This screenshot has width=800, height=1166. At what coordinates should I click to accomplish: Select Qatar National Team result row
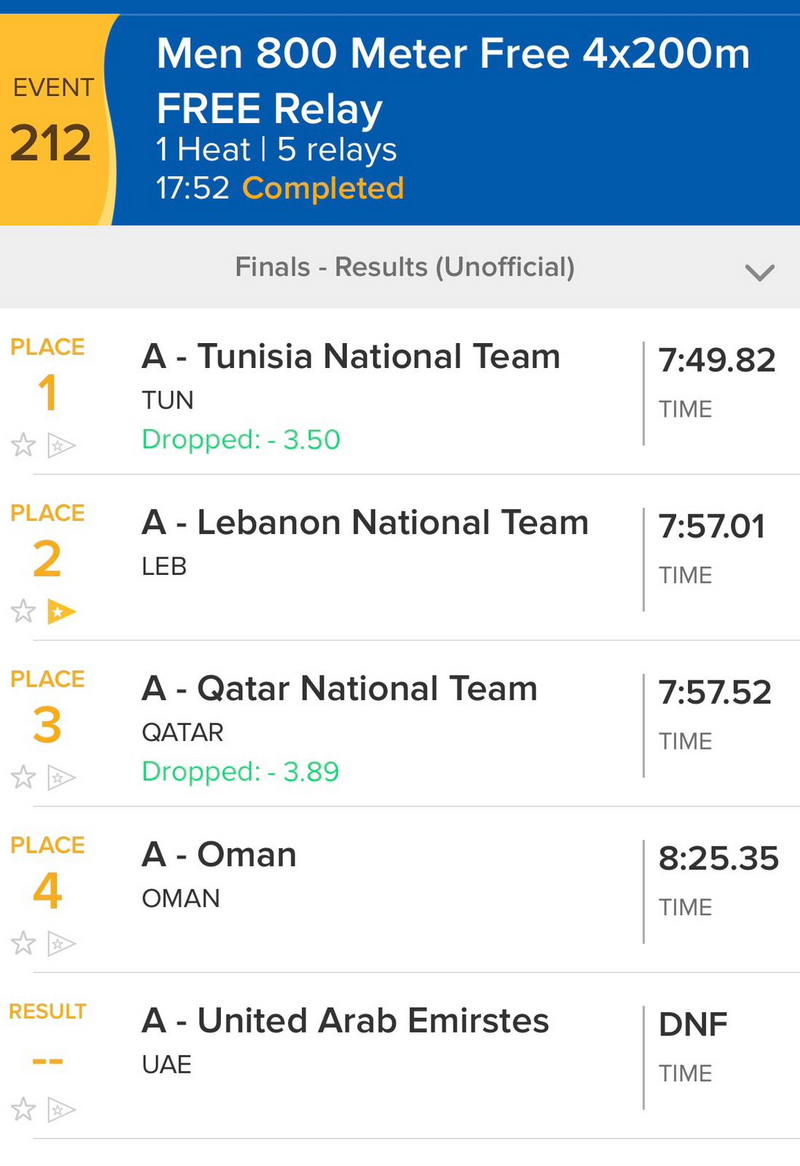tap(340, 689)
